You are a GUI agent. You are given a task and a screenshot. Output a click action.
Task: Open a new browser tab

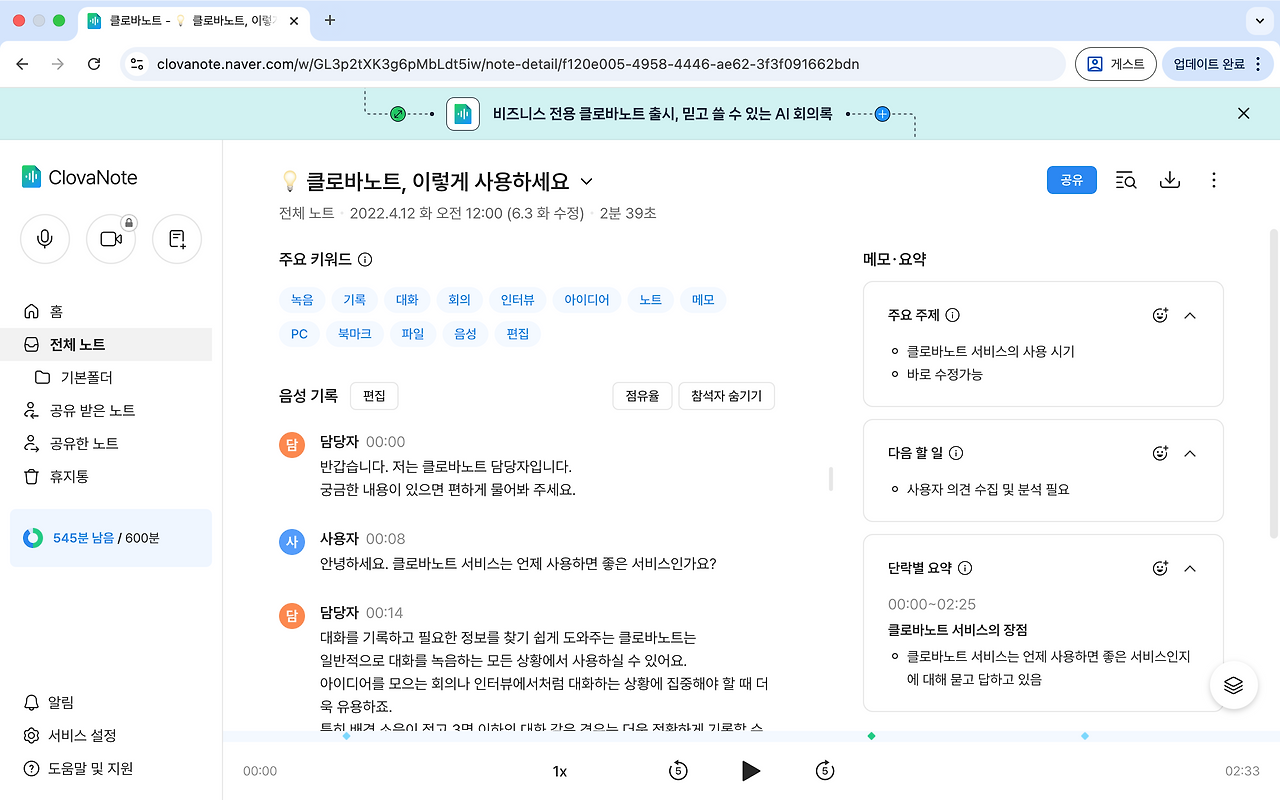(x=330, y=20)
